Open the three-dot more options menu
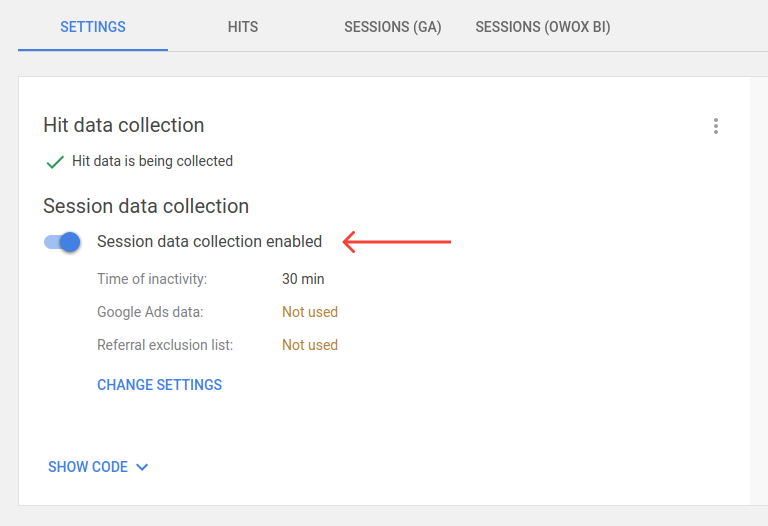 click(716, 126)
